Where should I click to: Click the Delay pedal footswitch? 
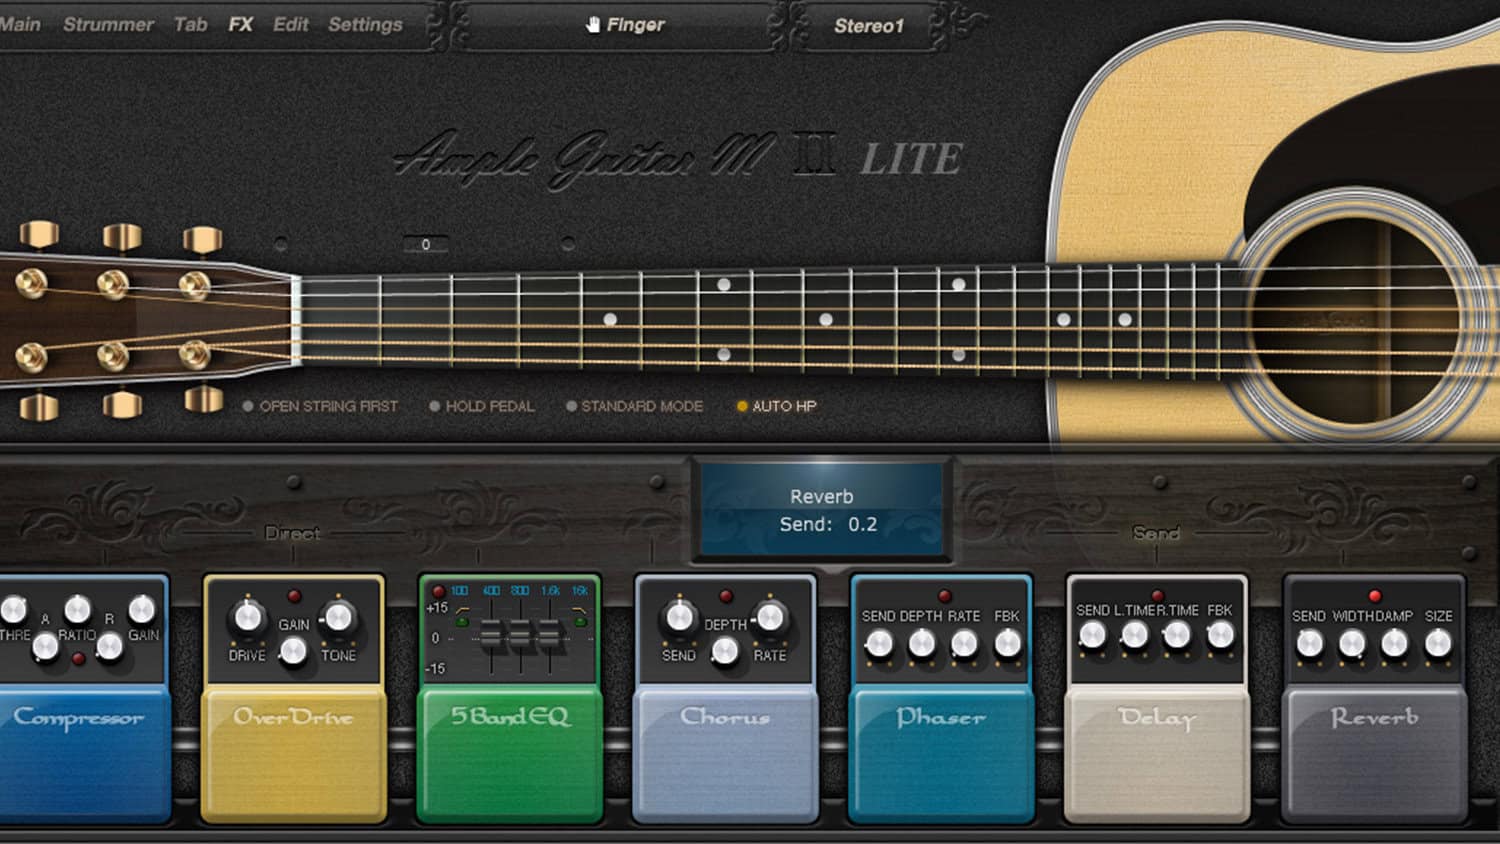pos(1157,755)
